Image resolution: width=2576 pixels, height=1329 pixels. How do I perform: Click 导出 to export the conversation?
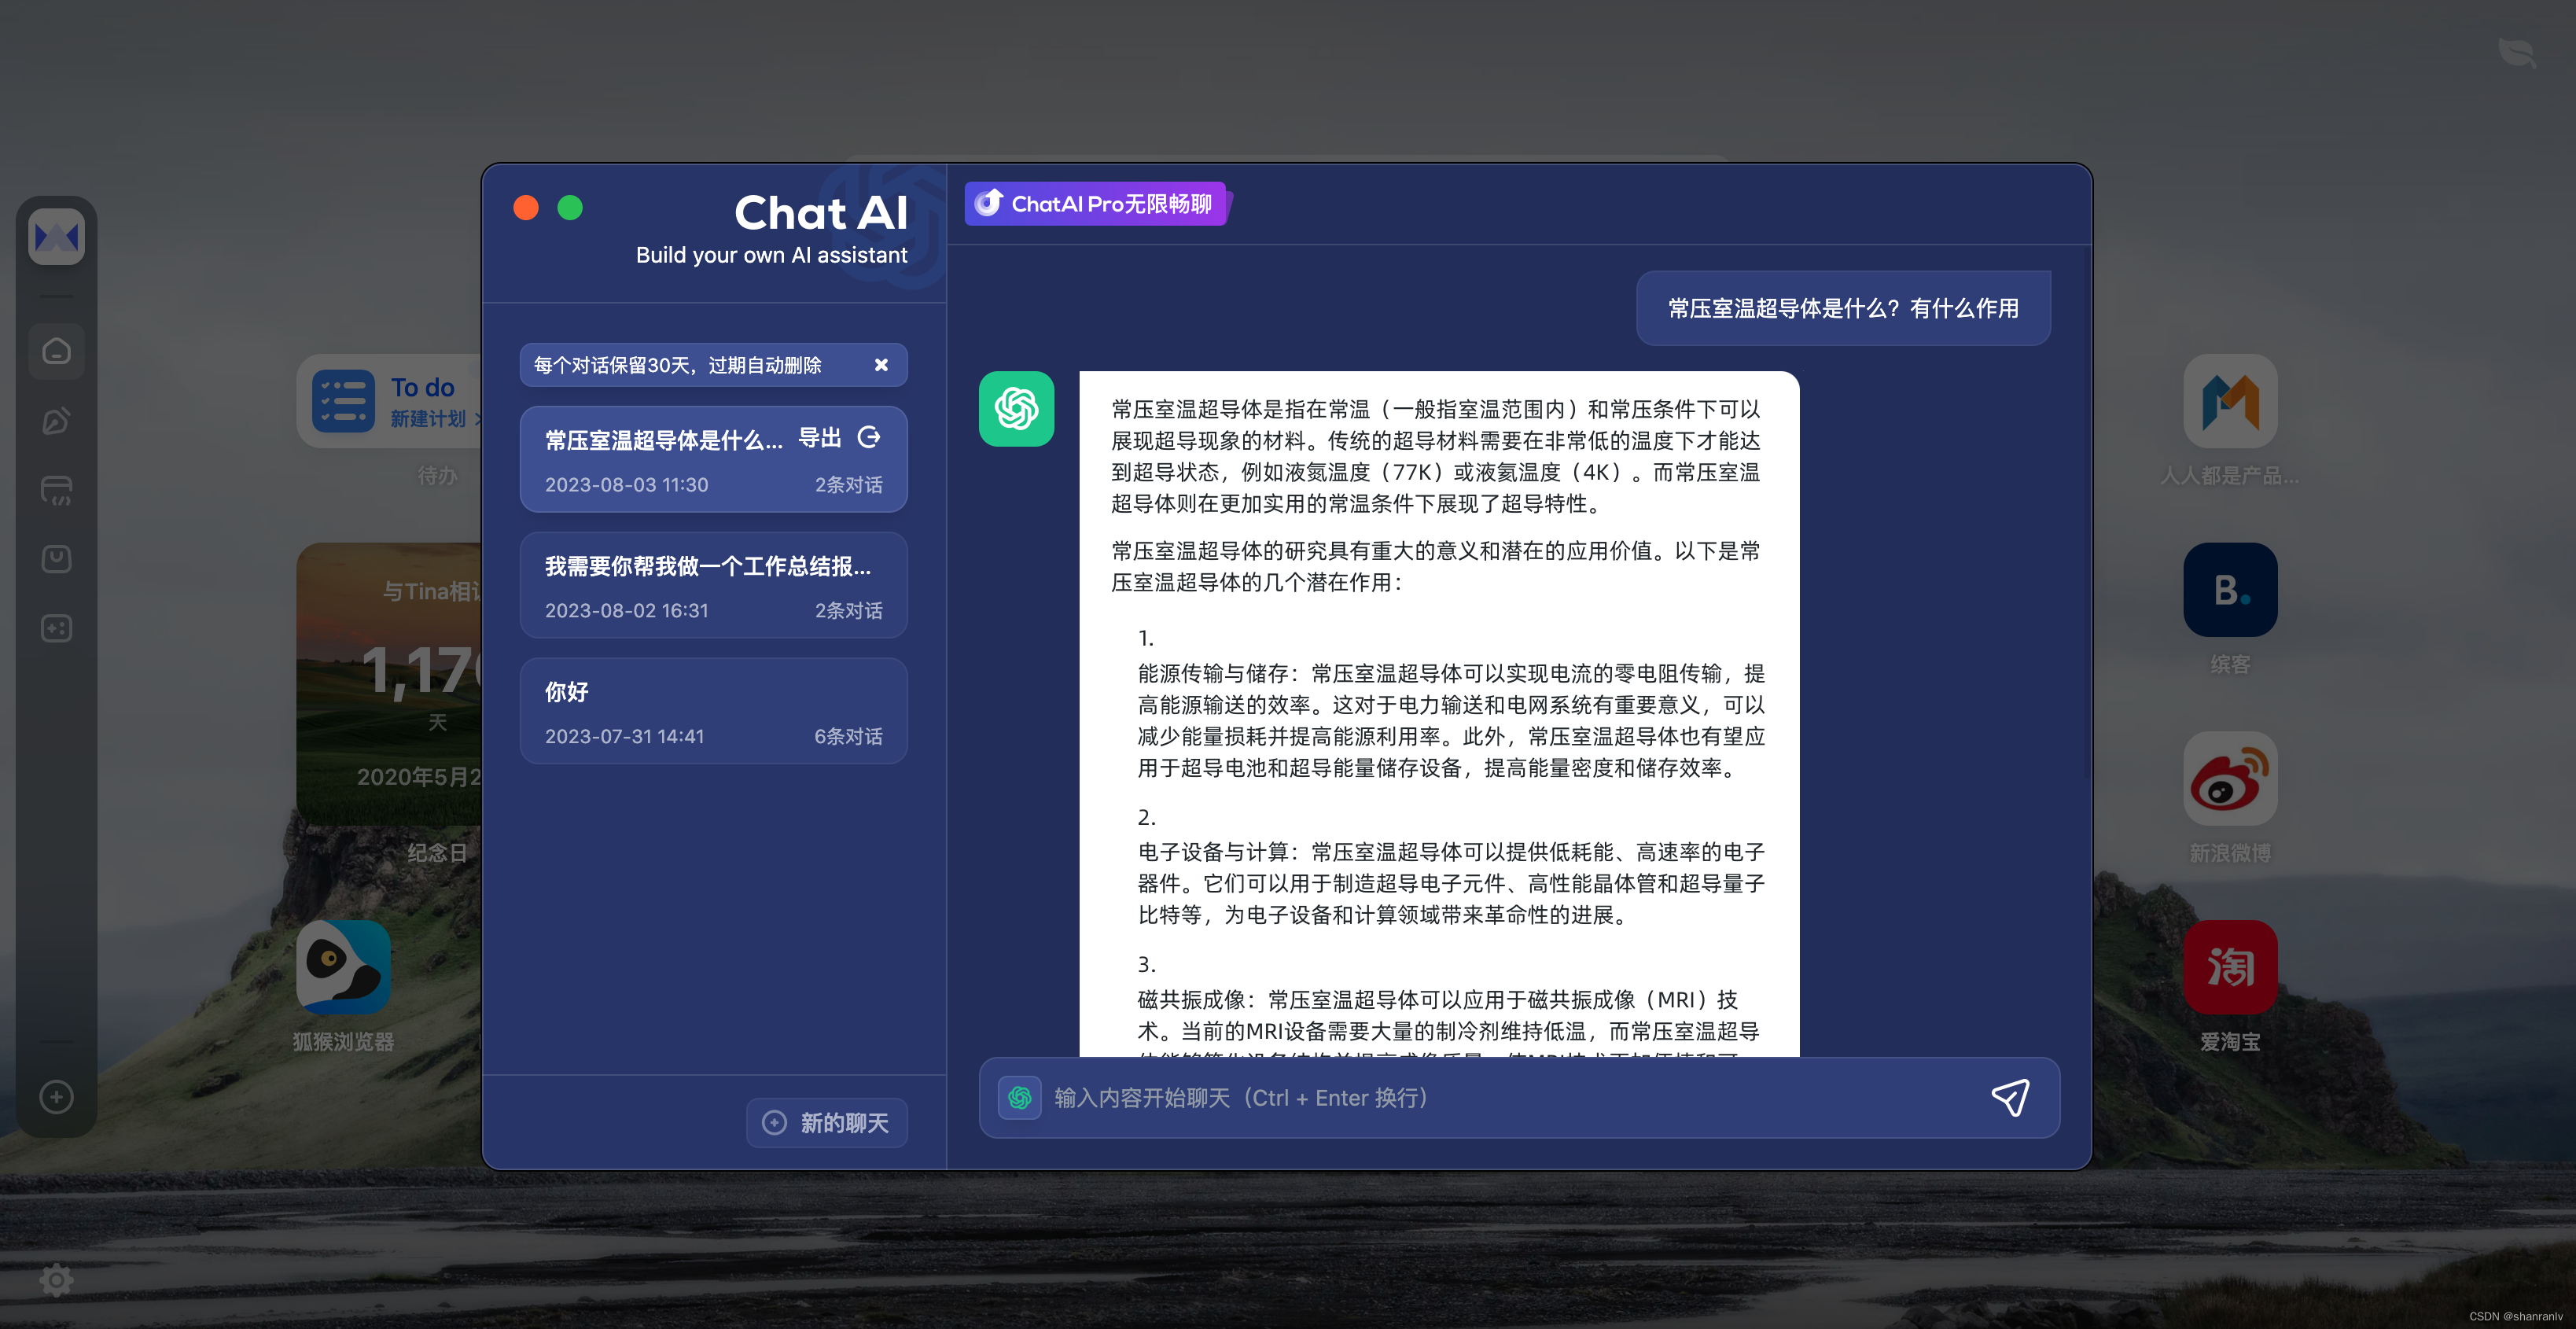point(819,437)
